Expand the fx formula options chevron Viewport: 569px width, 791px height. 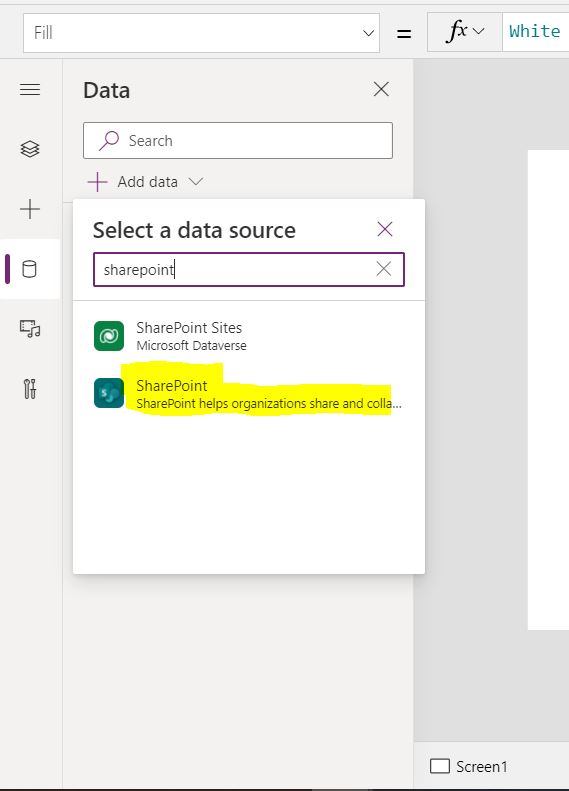pyautogui.click(x=478, y=31)
